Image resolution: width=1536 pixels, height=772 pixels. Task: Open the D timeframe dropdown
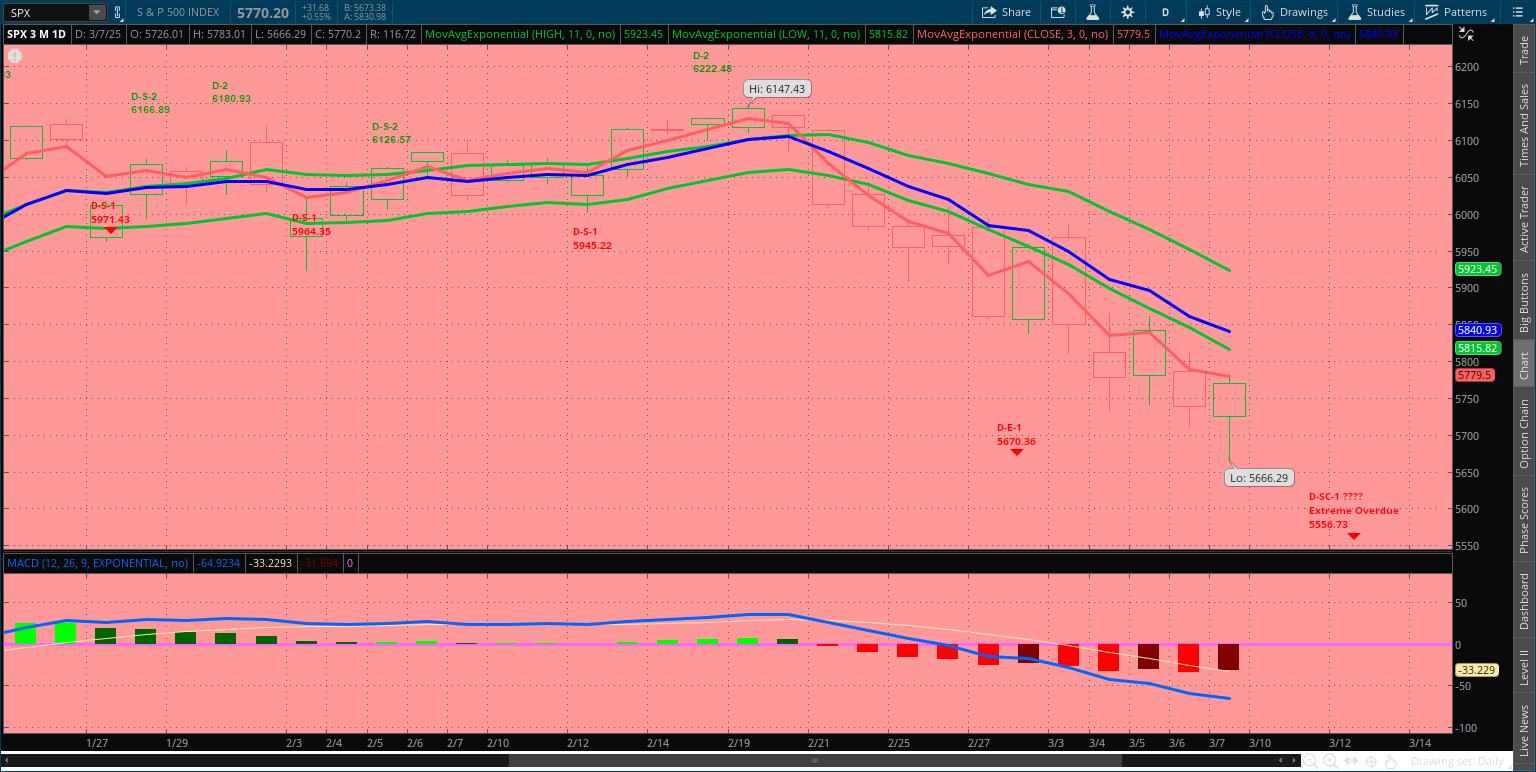[1165, 12]
